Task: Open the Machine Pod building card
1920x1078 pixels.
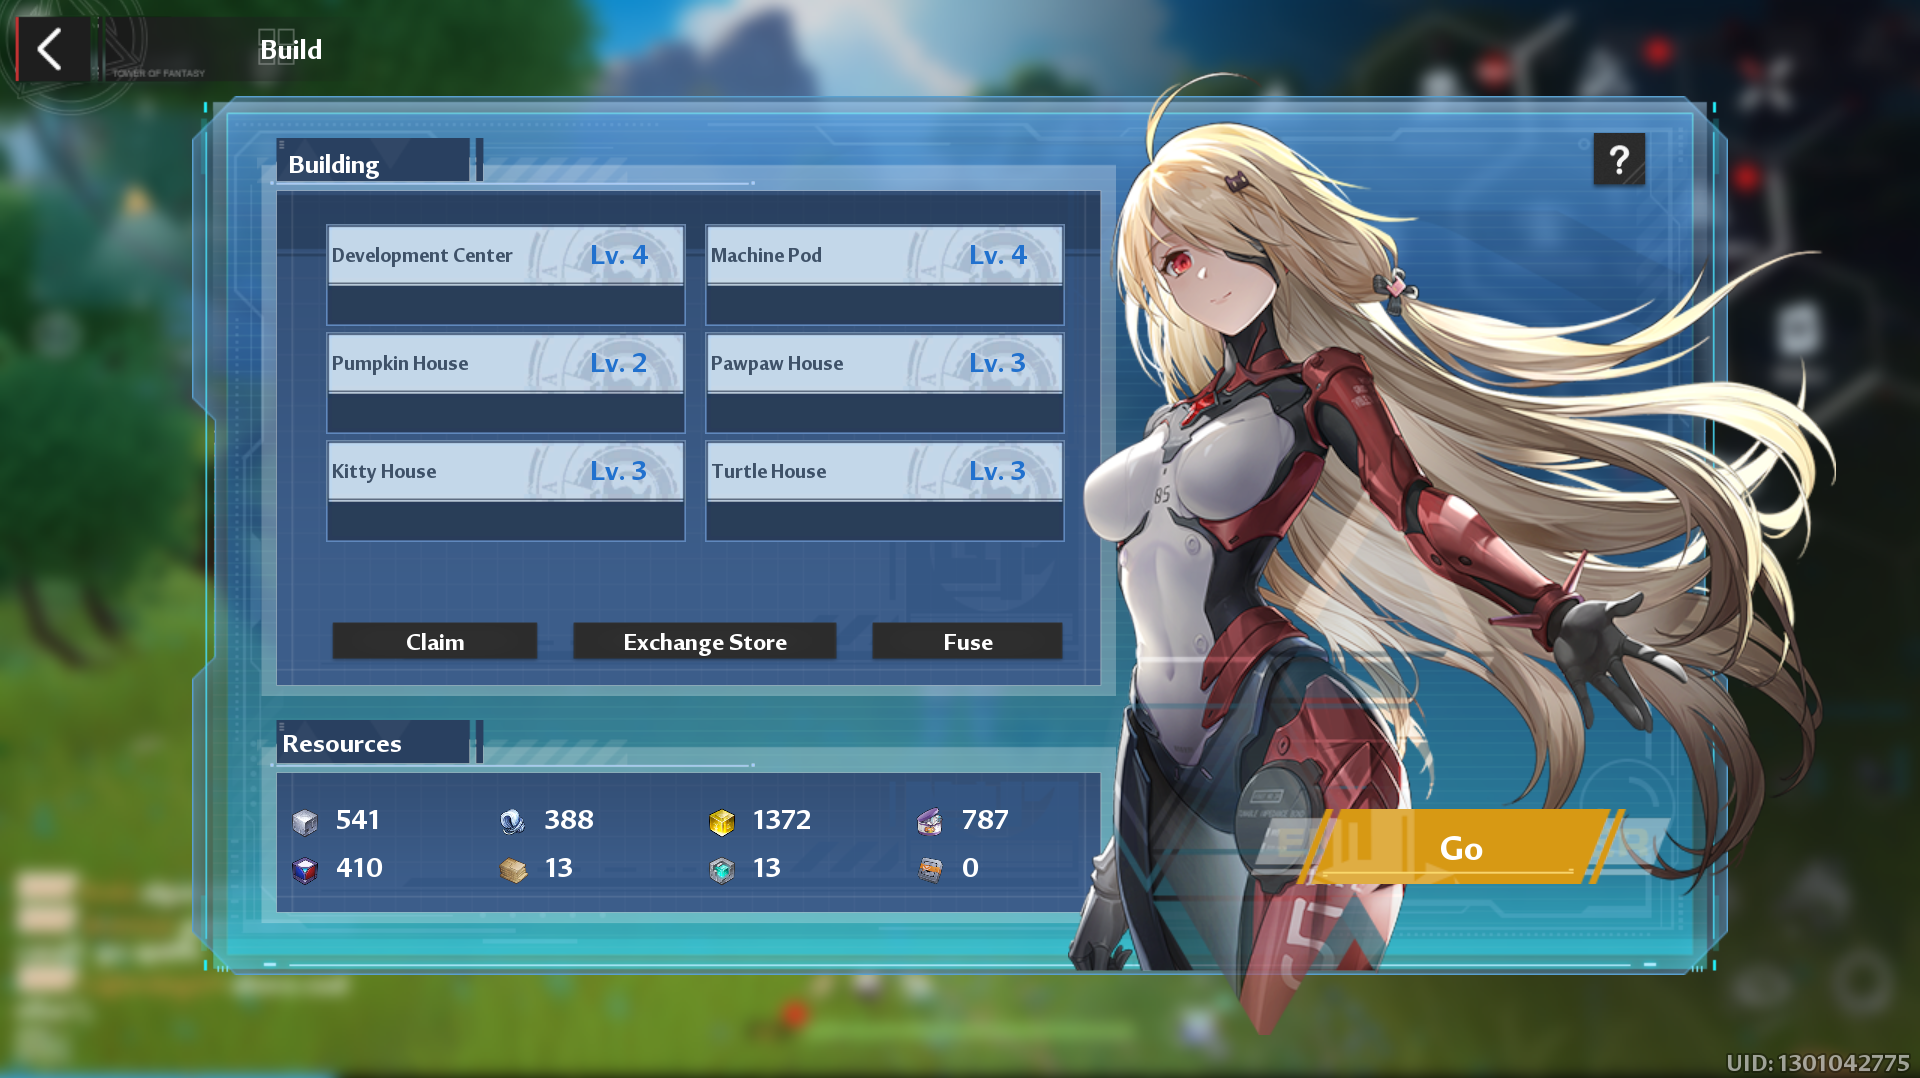Action: [x=884, y=275]
